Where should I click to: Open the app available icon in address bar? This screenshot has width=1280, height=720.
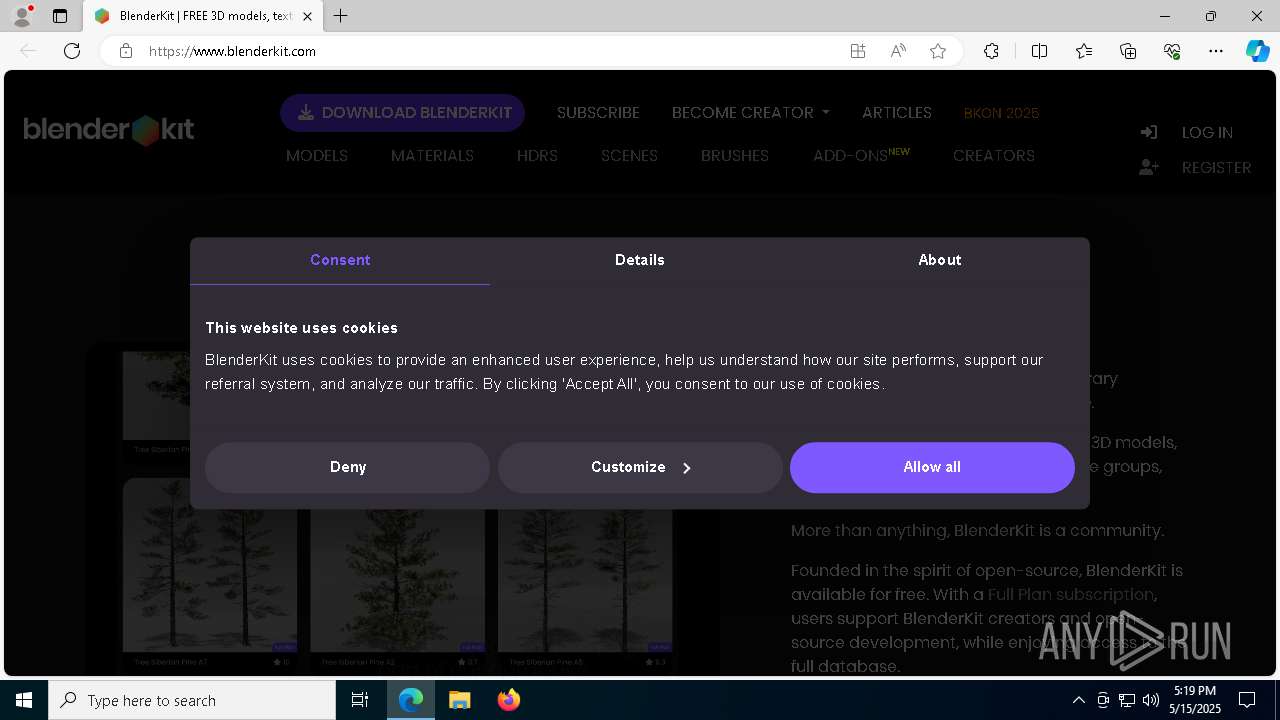(x=858, y=51)
